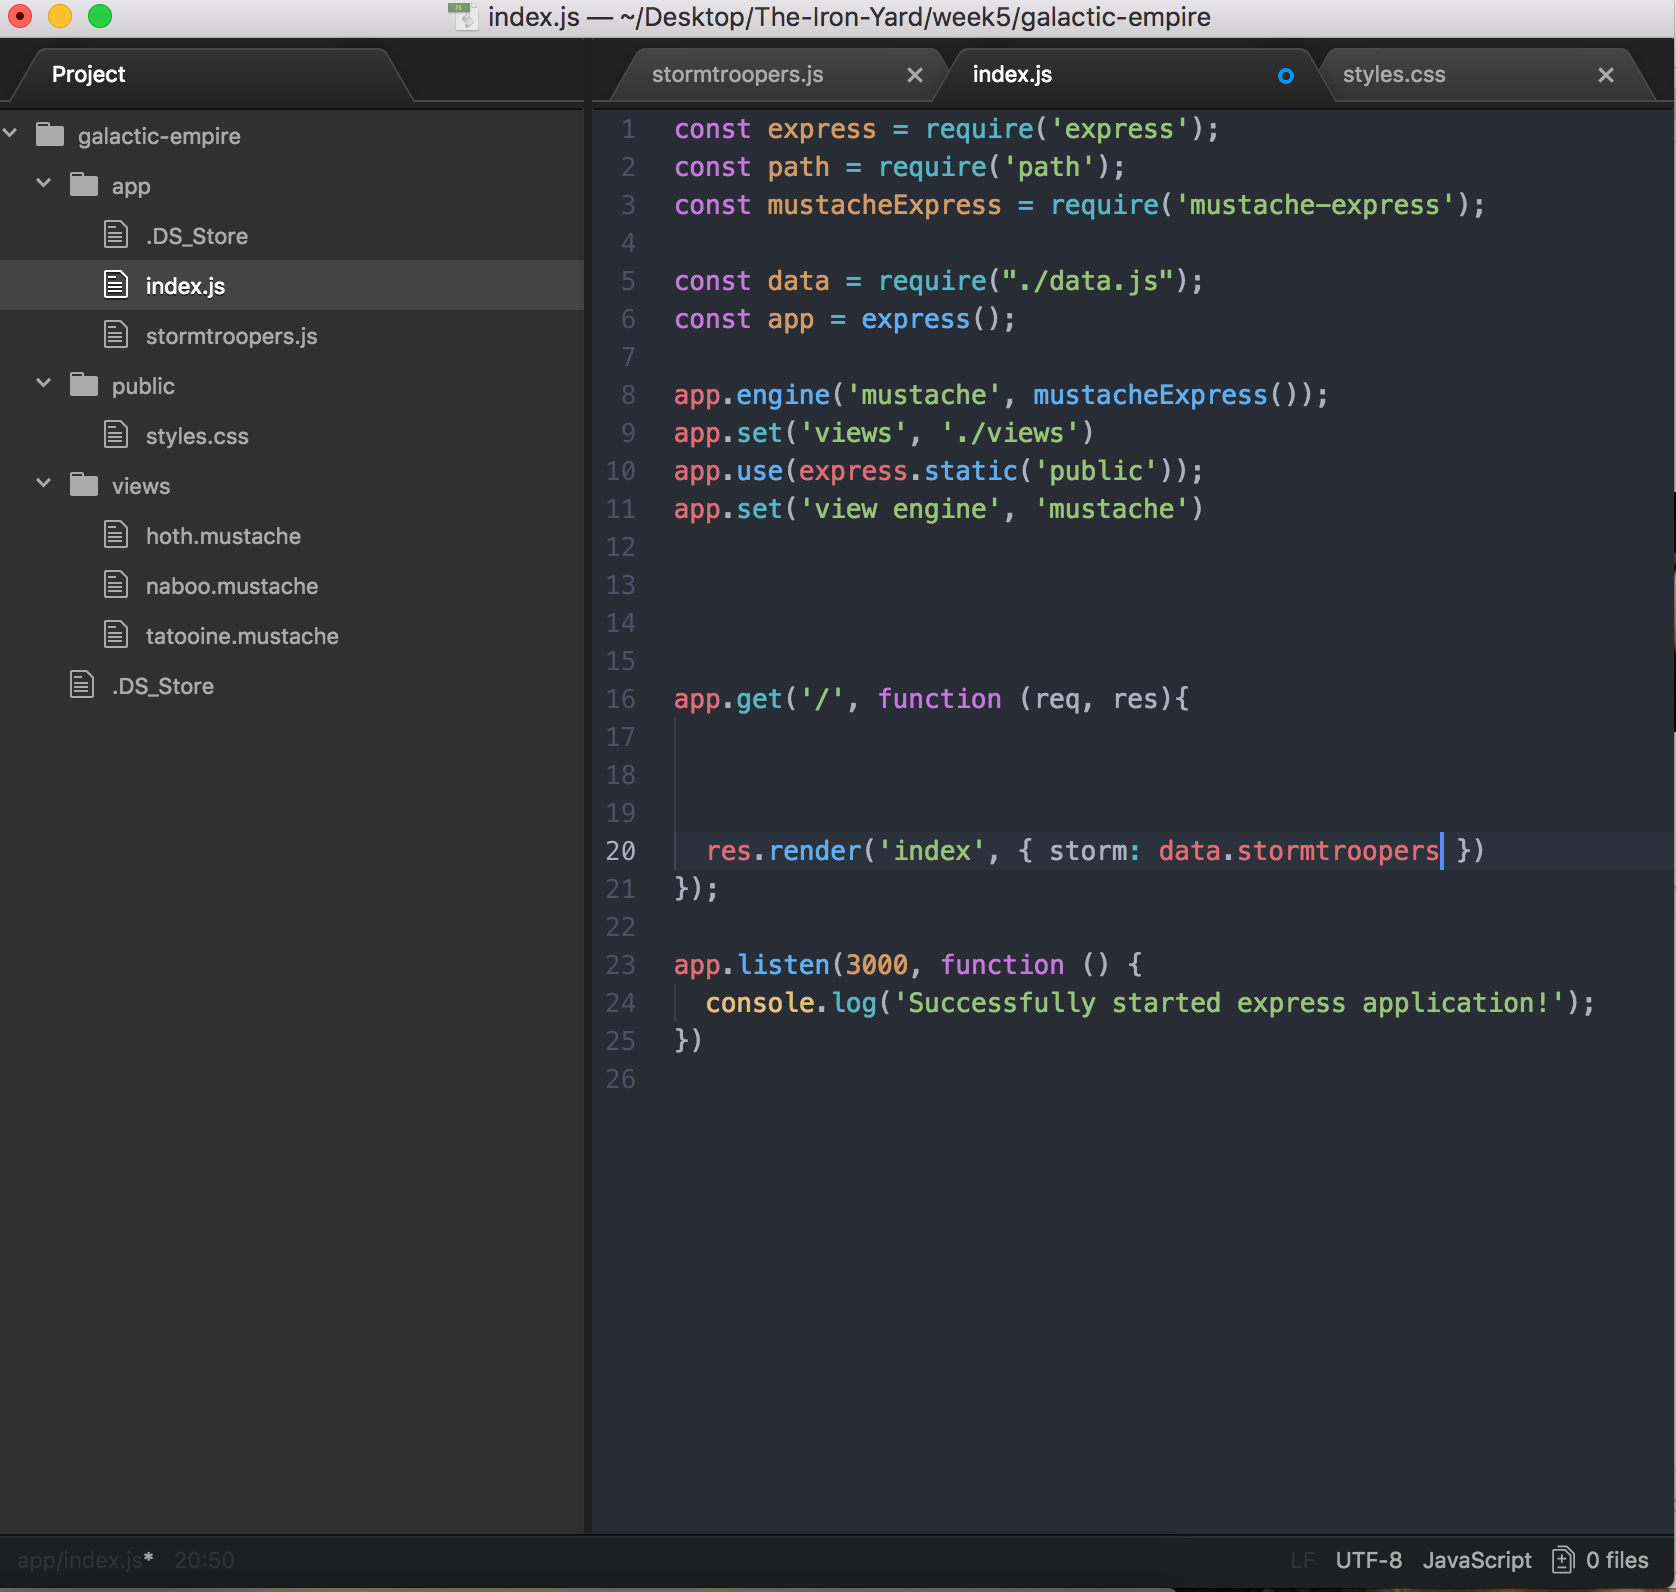Collapse the public folder
The width and height of the screenshot is (1676, 1592).
pyautogui.click(x=43, y=383)
